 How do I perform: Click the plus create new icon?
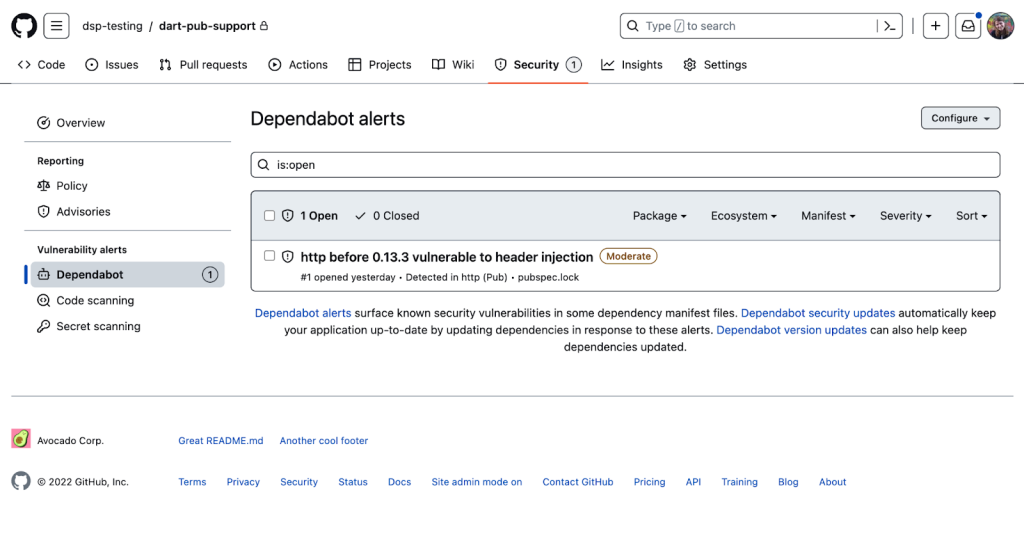pyautogui.click(x=935, y=26)
